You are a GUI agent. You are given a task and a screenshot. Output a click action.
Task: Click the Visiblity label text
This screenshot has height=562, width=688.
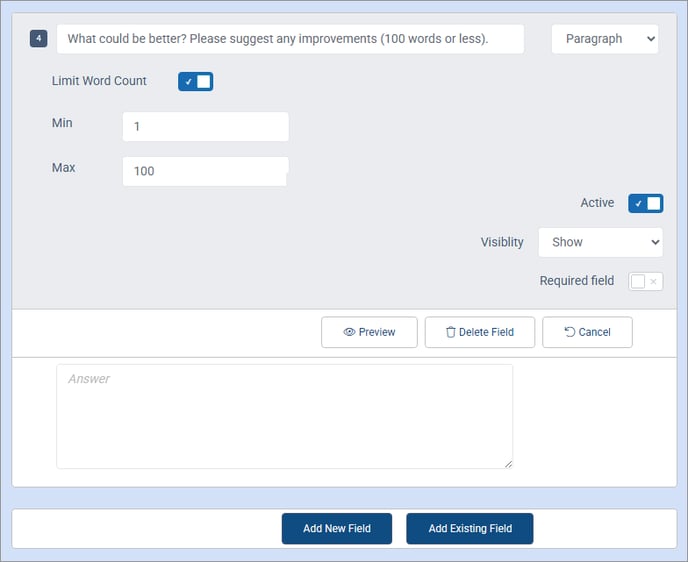coord(501,242)
